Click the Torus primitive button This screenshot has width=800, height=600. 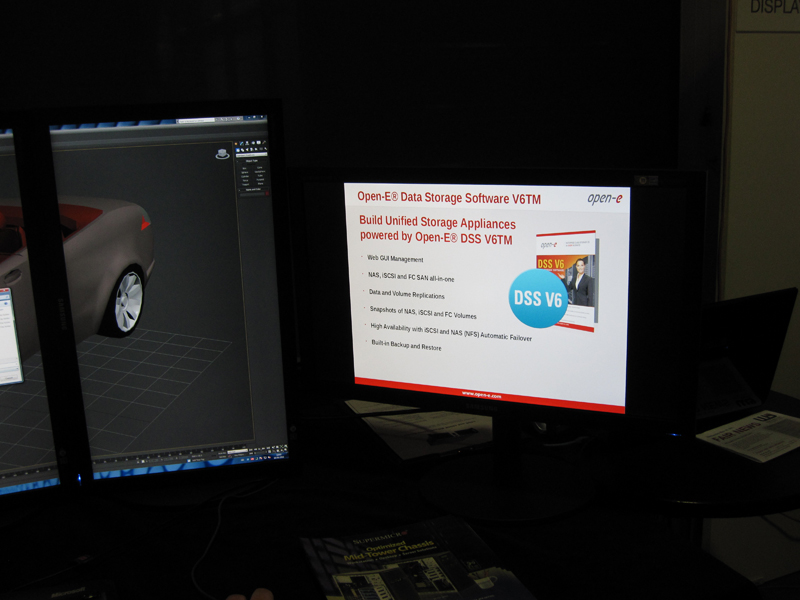(245, 180)
